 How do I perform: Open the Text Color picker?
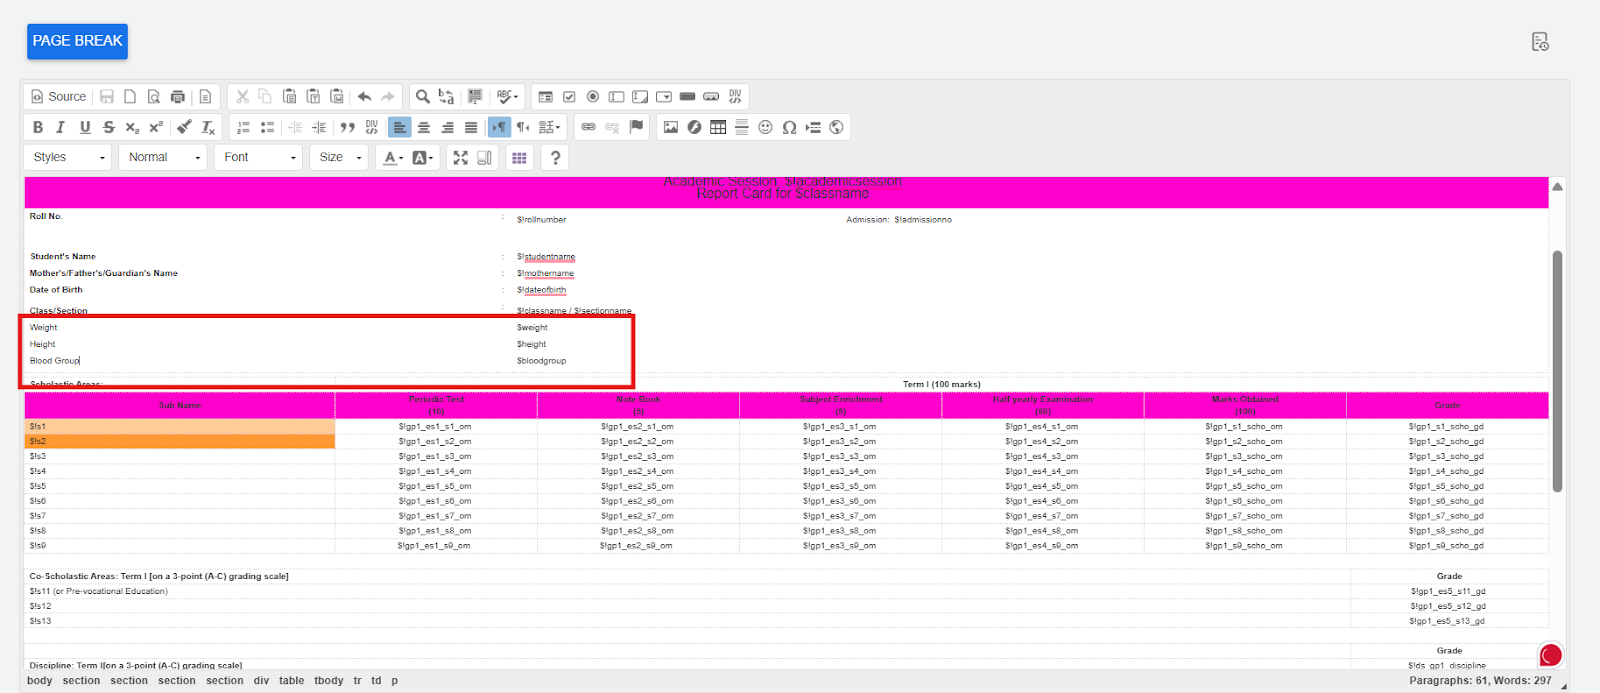(393, 157)
